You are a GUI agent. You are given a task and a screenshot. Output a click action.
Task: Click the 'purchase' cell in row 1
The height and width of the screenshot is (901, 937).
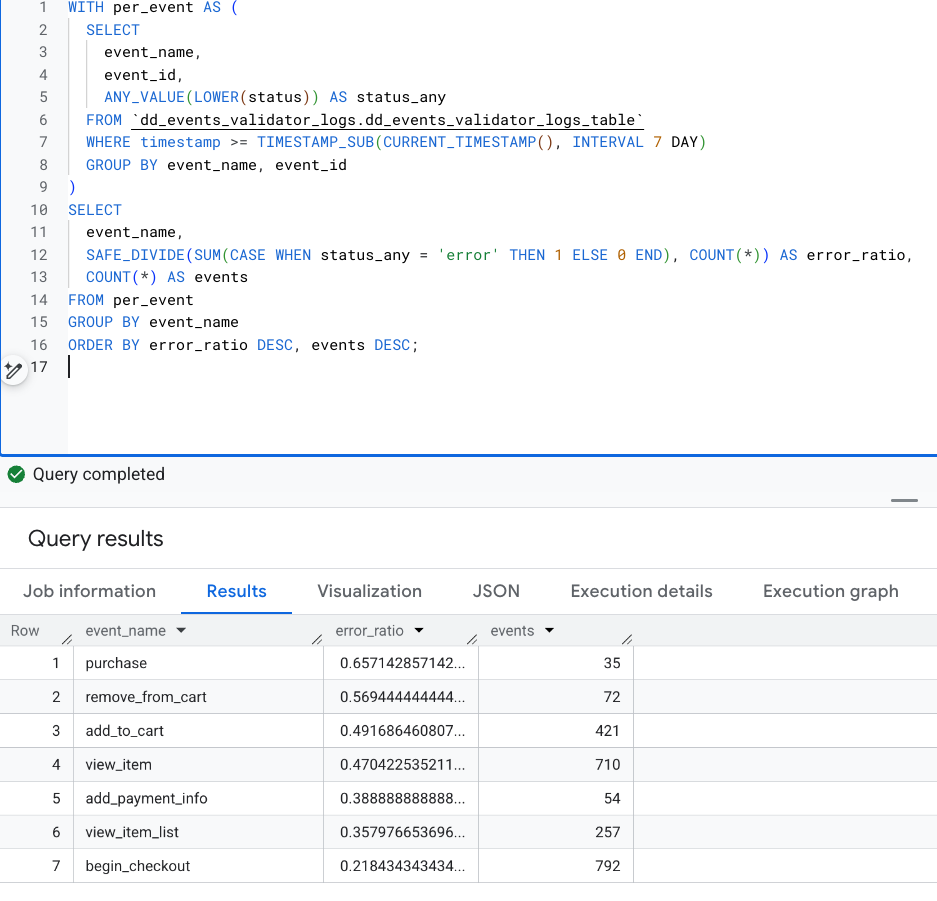pos(198,663)
